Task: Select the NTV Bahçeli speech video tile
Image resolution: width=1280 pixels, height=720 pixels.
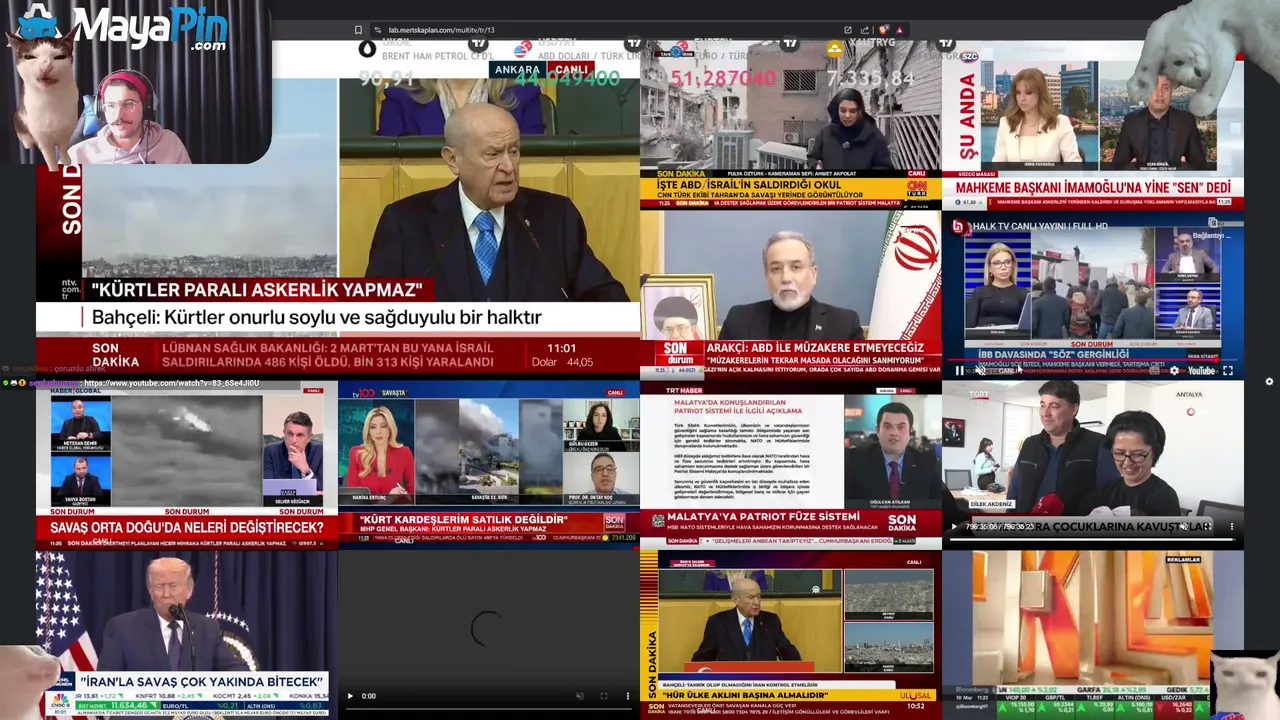Action: tap(338, 208)
